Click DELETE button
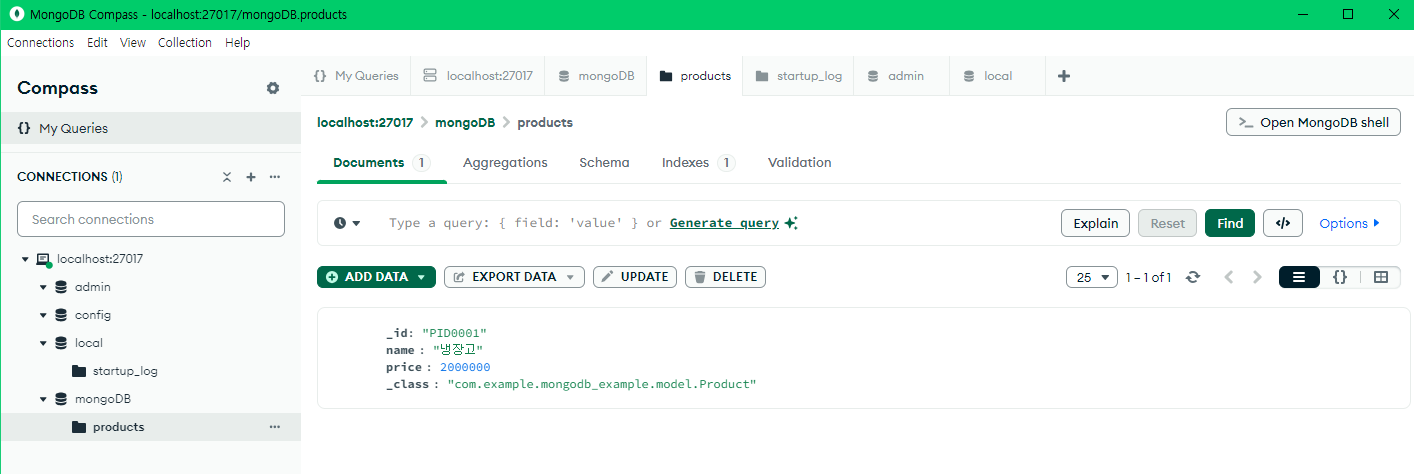The image size is (1414, 474). click(x=725, y=277)
